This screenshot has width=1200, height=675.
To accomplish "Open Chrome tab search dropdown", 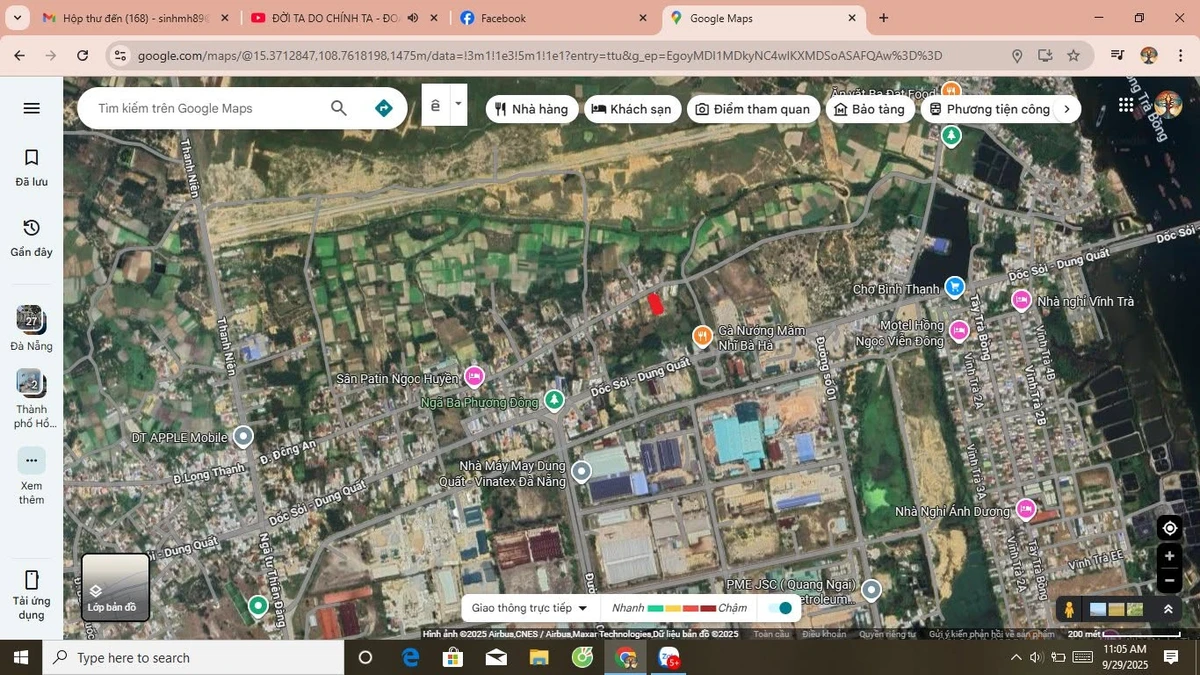I will click(x=15, y=18).
